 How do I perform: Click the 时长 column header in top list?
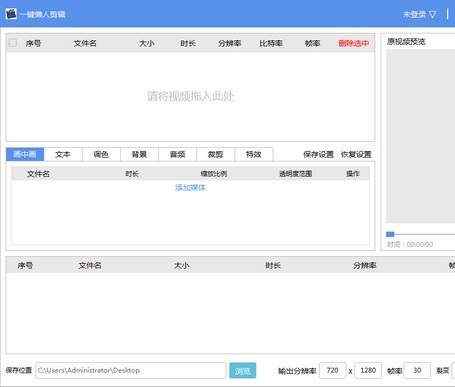tap(188, 43)
